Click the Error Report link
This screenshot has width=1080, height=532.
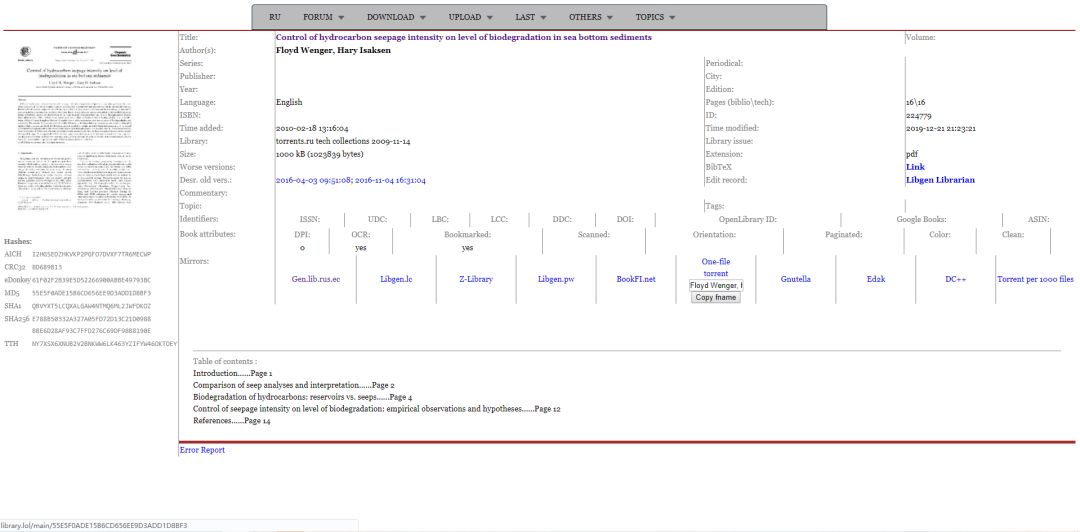click(202, 450)
